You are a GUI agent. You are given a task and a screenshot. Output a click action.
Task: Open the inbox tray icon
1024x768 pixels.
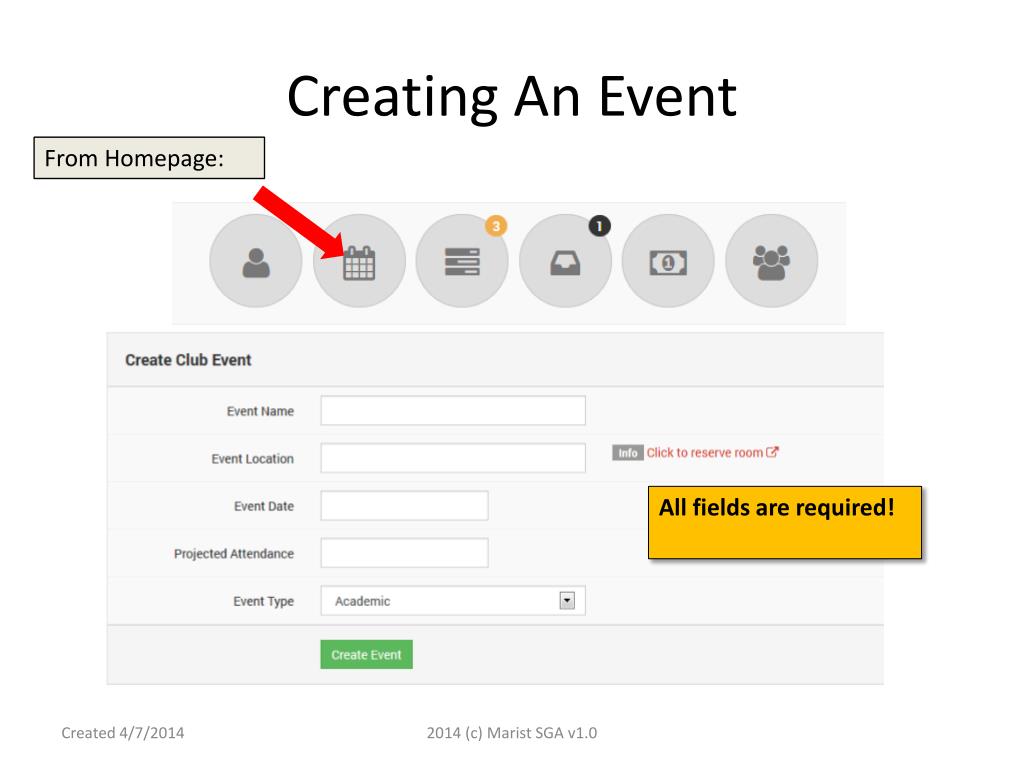pyautogui.click(x=566, y=261)
